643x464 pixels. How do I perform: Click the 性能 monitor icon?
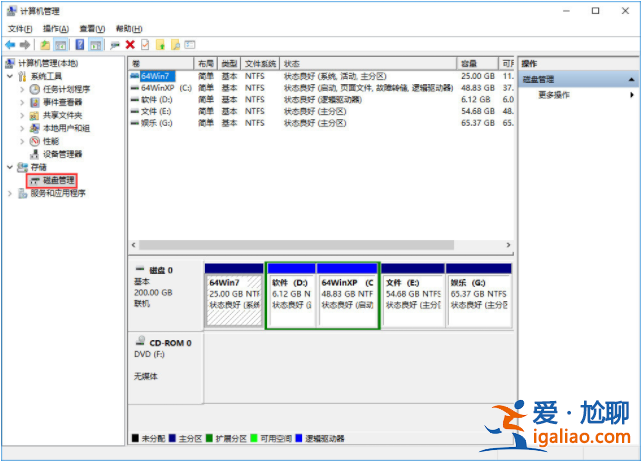pos(35,142)
